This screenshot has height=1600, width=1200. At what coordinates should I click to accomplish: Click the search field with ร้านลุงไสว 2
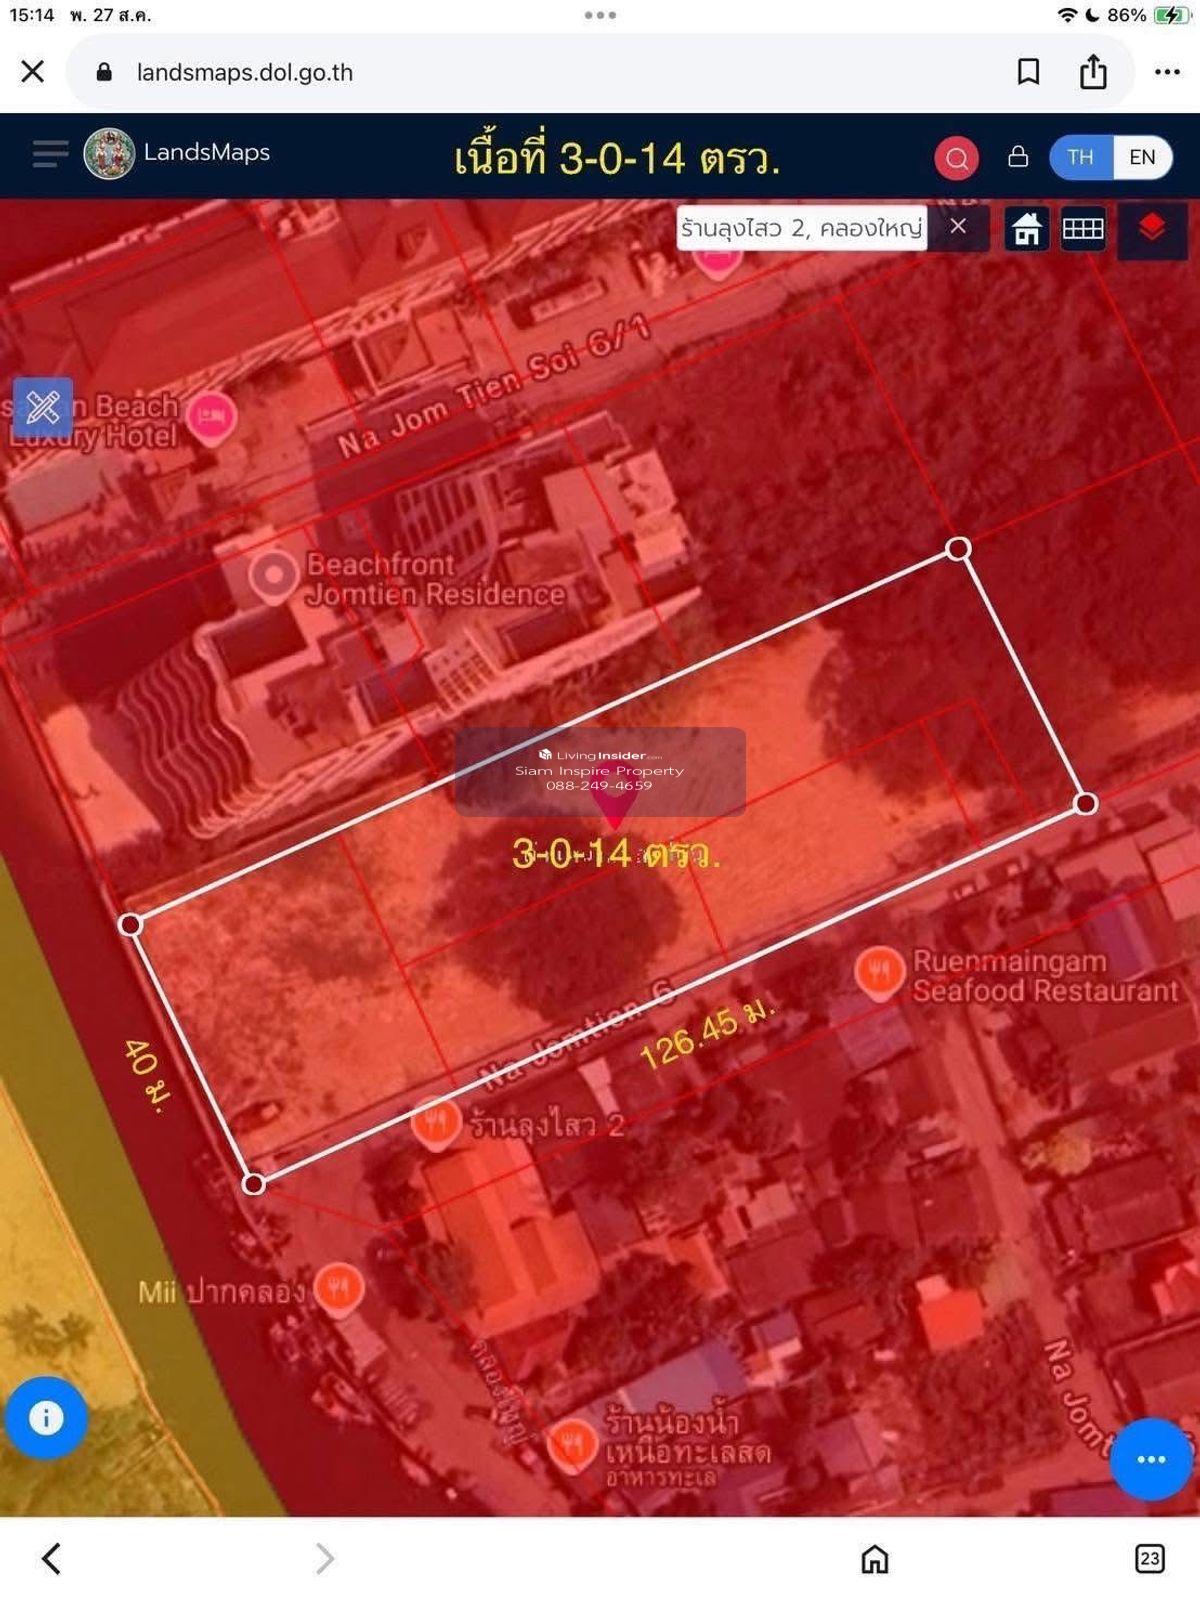point(801,228)
